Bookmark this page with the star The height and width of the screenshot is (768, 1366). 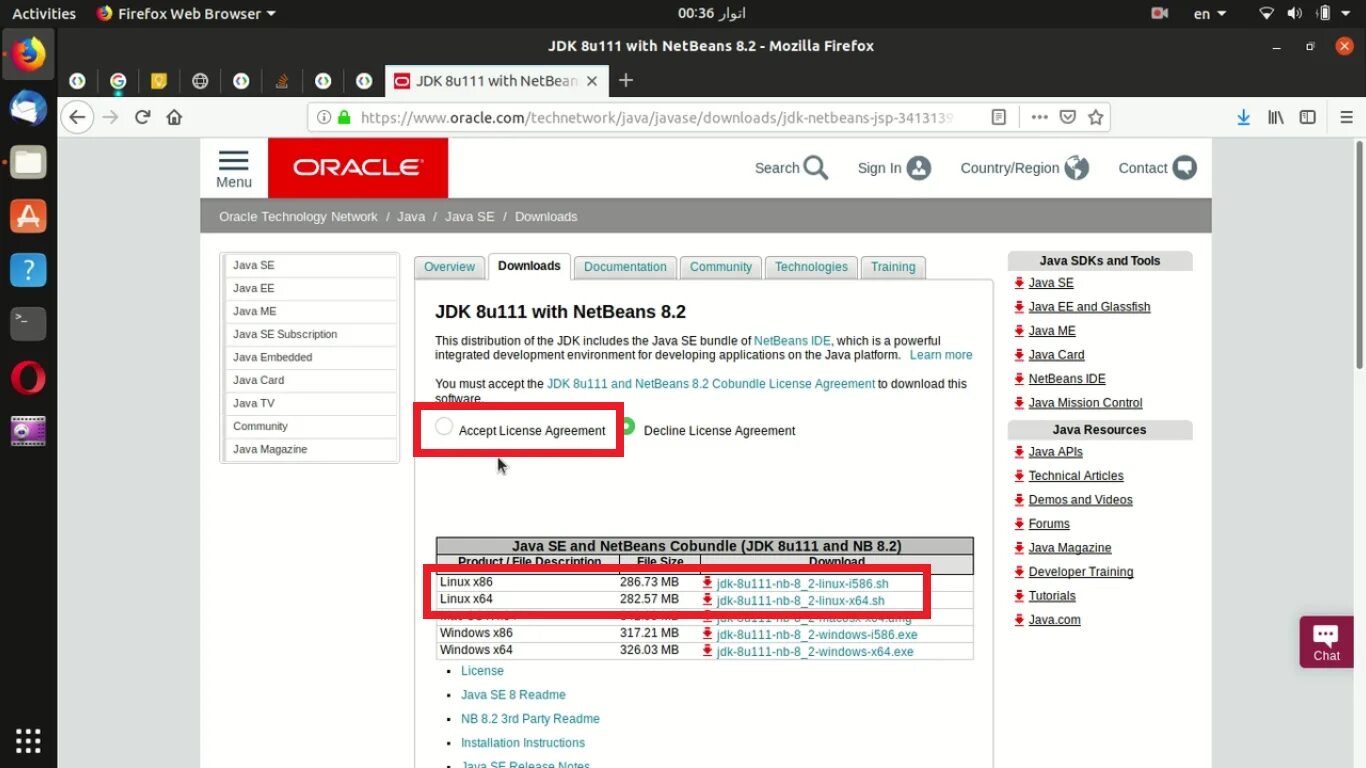(1095, 117)
